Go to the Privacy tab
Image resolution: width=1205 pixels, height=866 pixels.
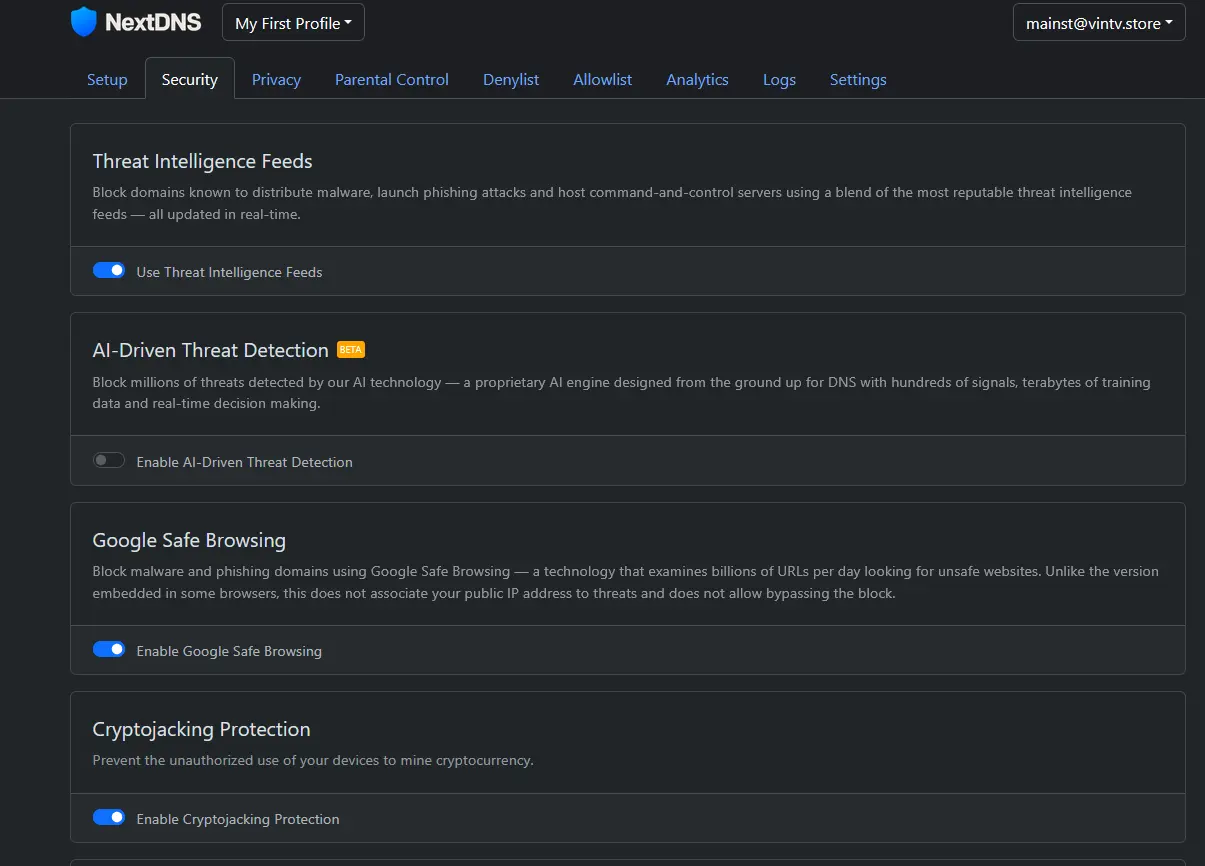coord(276,80)
